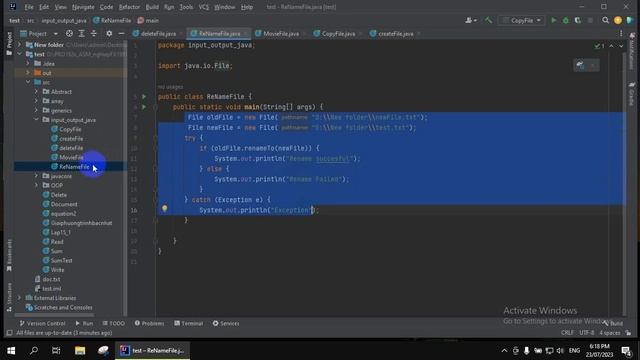Collapse the test project root node

19,54
